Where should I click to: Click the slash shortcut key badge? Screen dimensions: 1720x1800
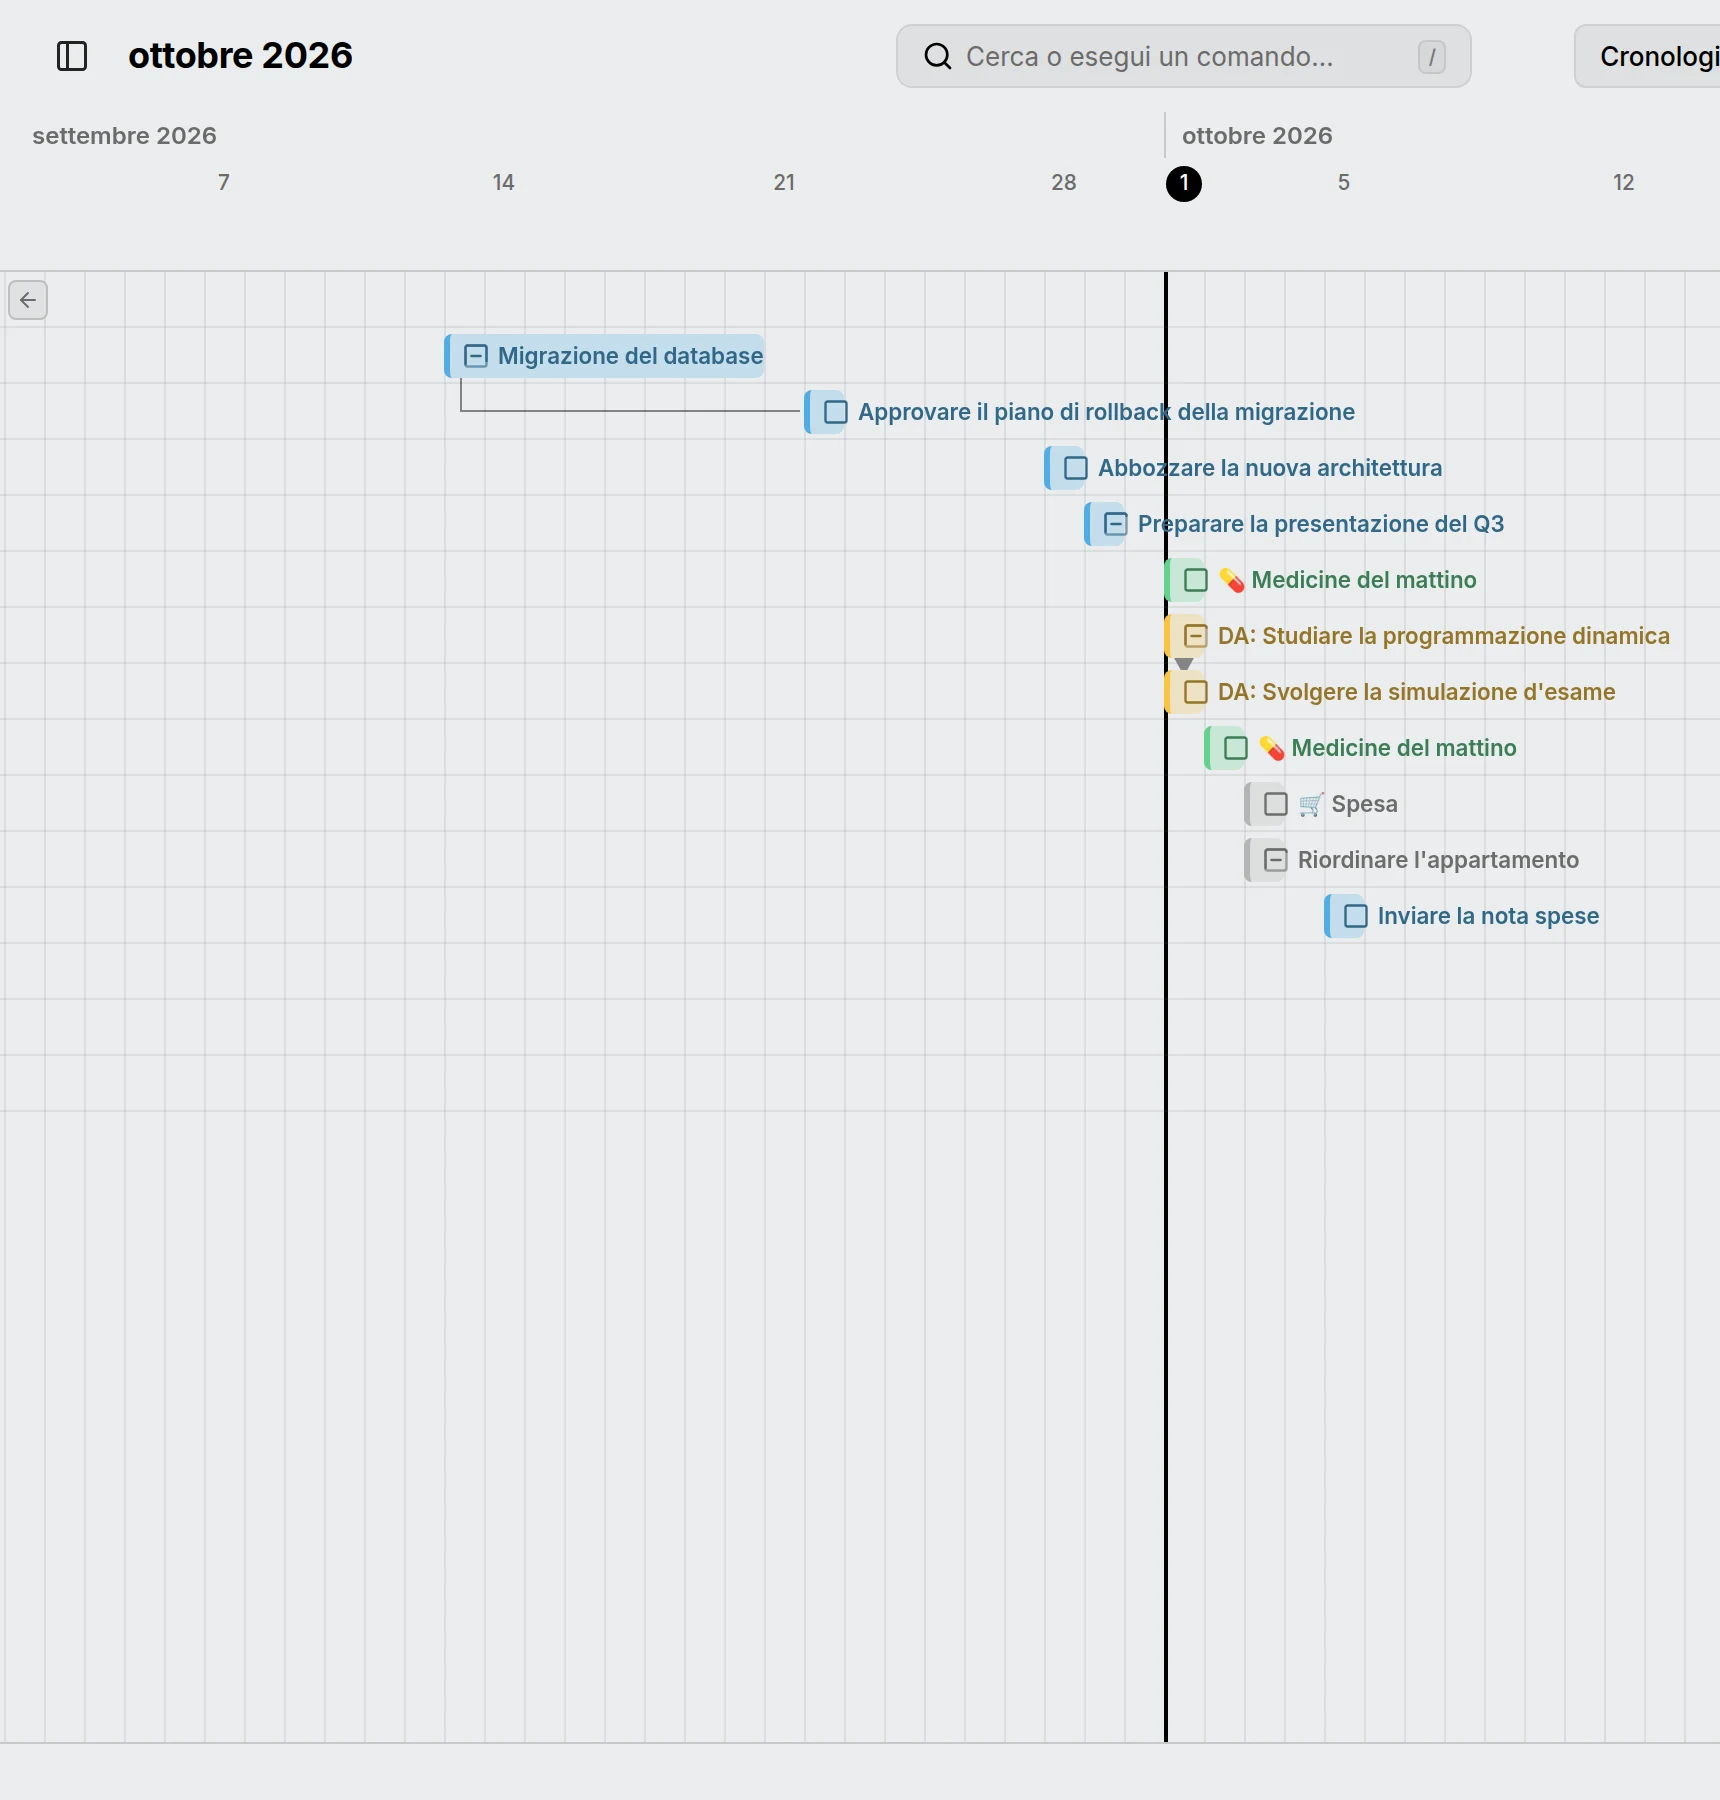tap(1432, 57)
